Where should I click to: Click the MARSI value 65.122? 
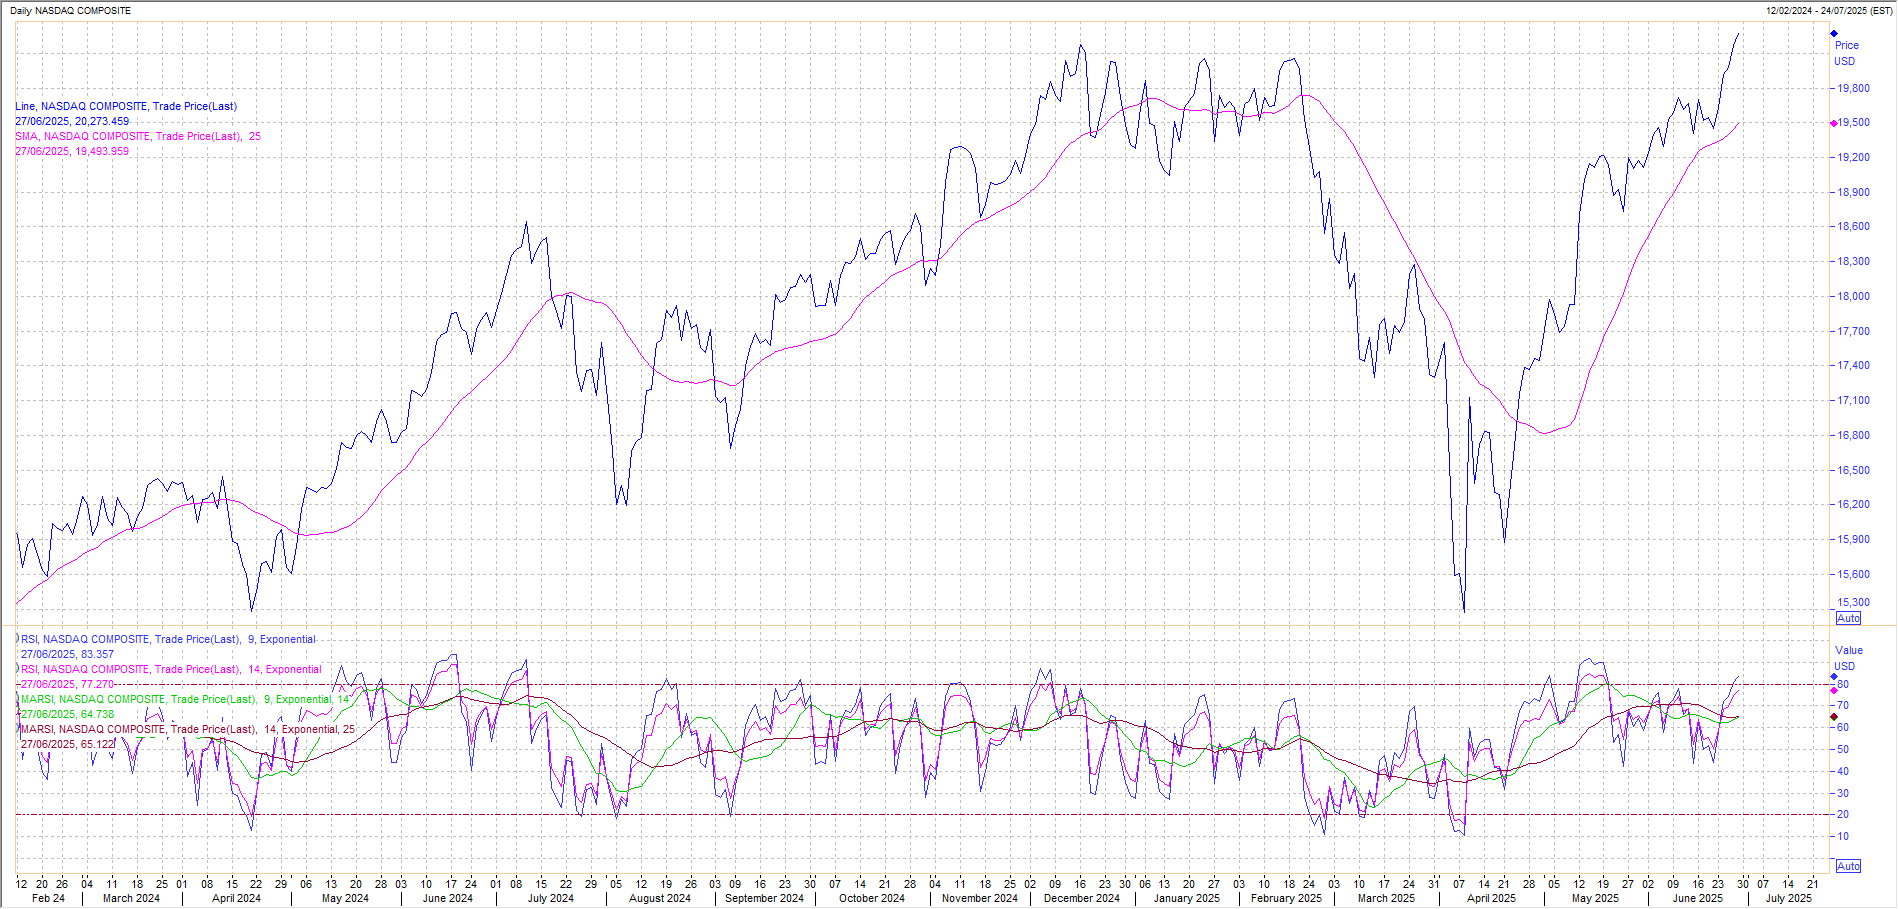[x=98, y=744]
